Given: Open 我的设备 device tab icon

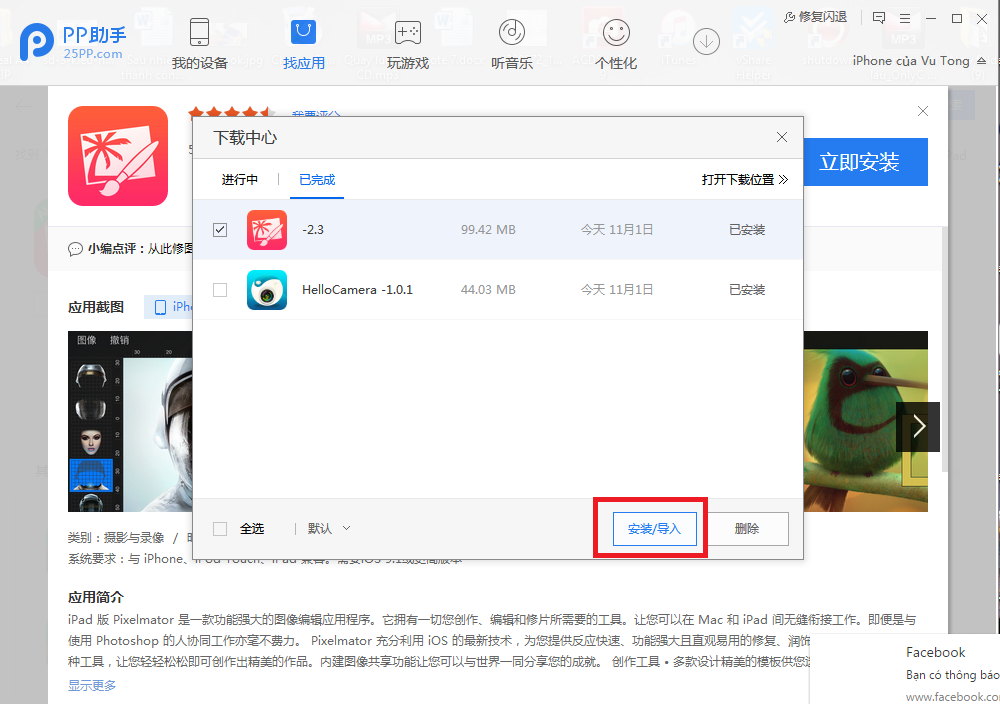Looking at the screenshot, I should coord(199,32).
